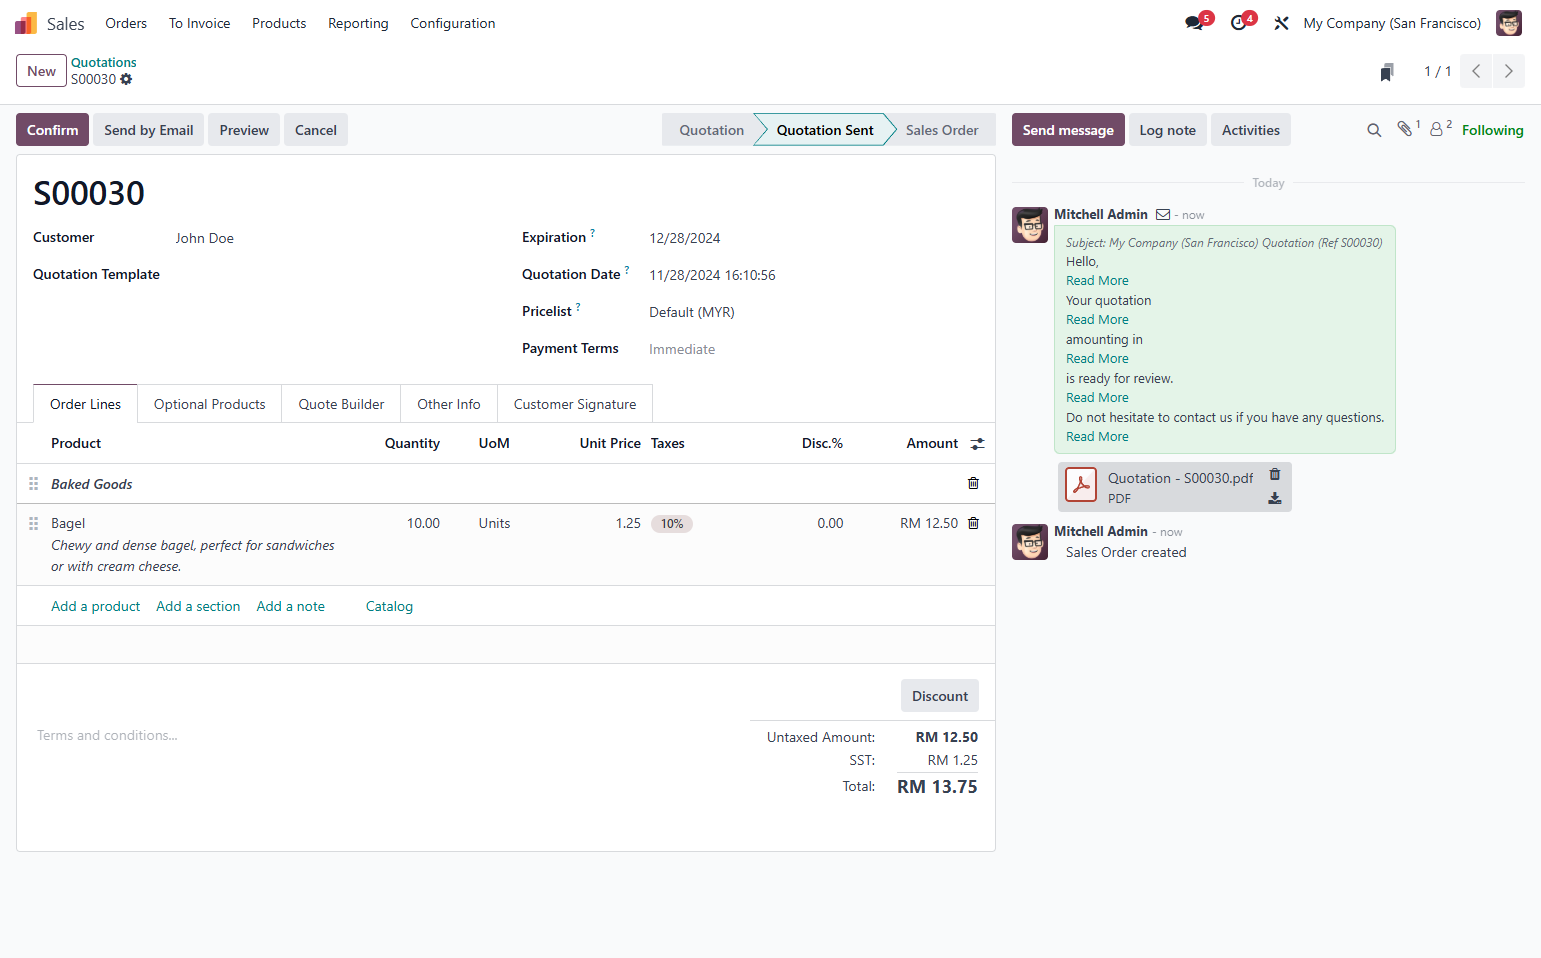
Task: Open column settings for order lines
Action: tap(977, 443)
